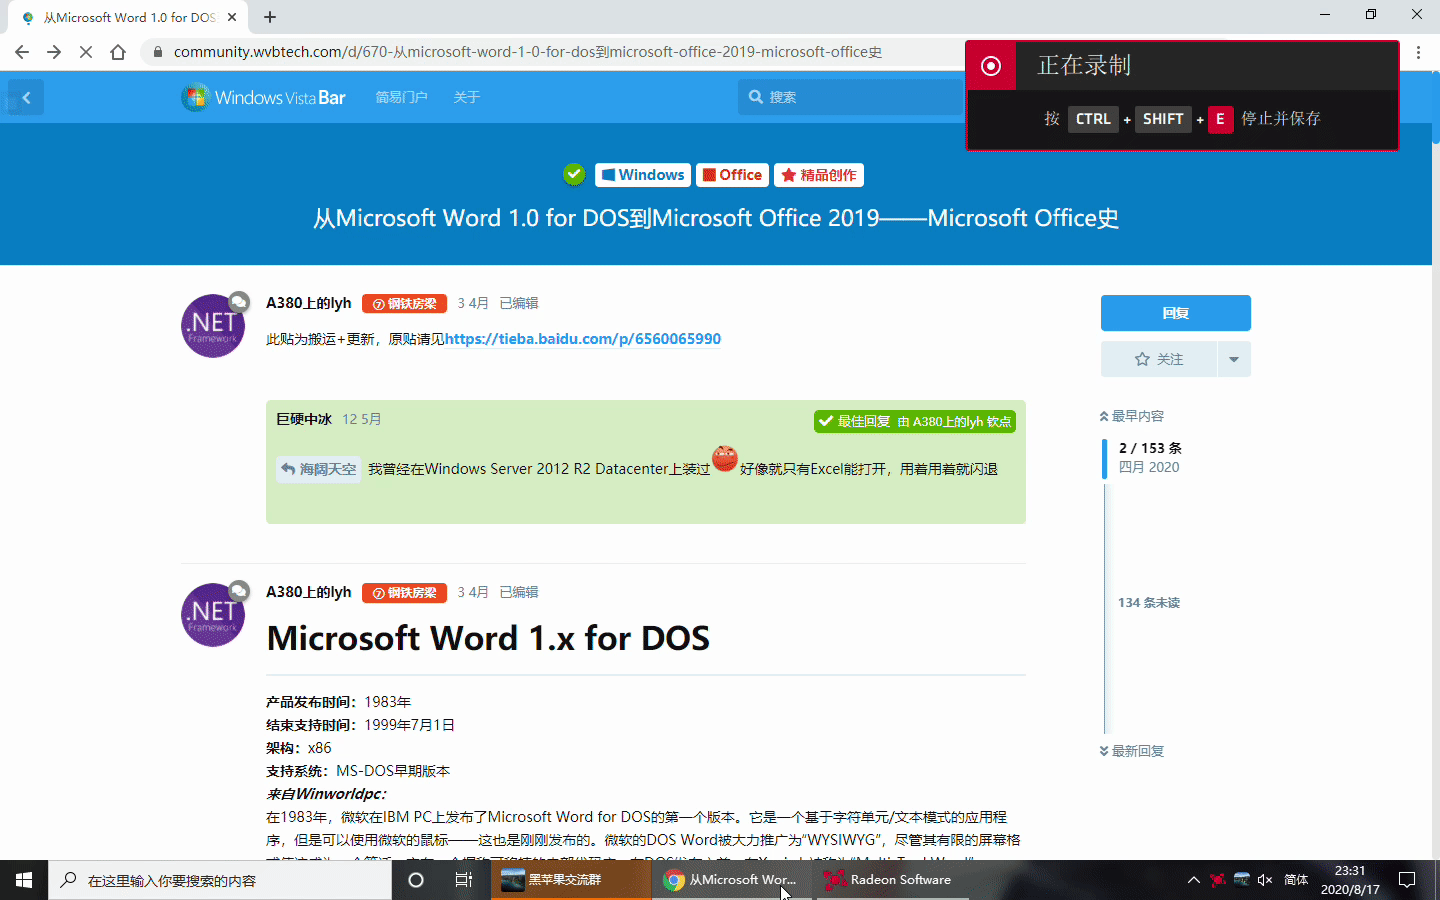This screenshot has width=1440, height=900.
Task: Switch to Radeon Software taskbar item
Action: pos(893,880)
